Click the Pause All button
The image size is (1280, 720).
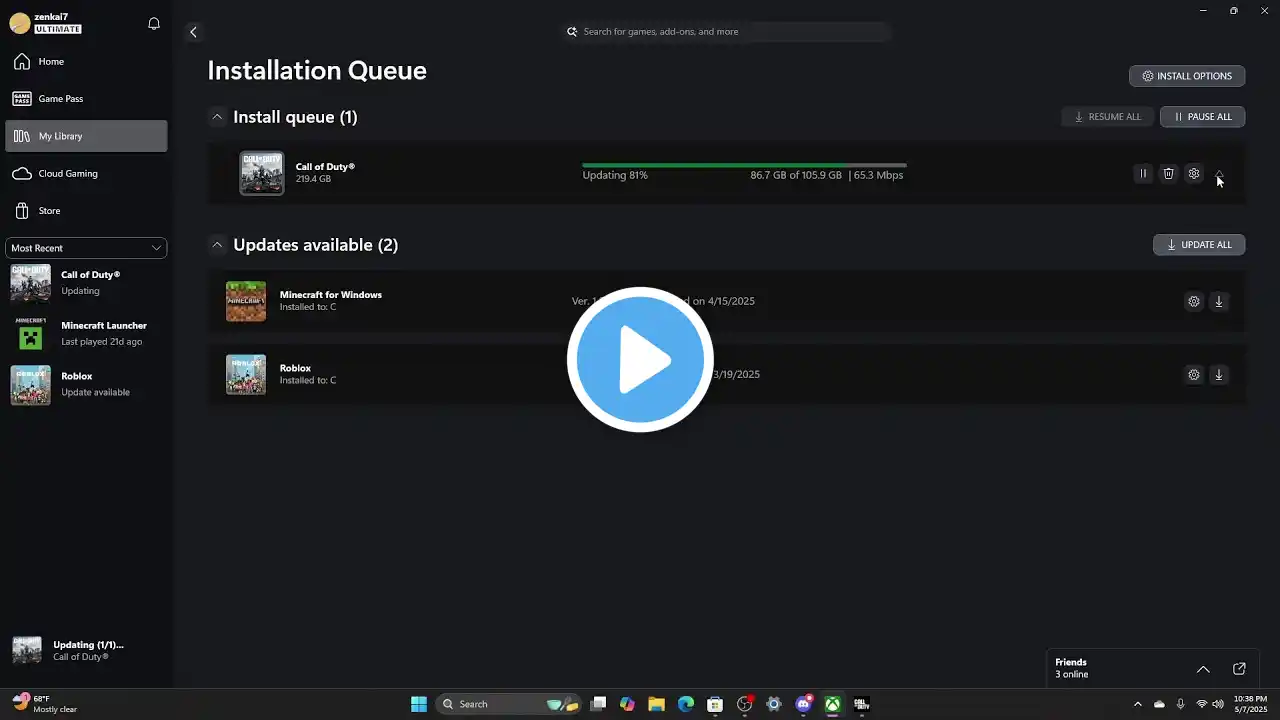pyautogui.click(x=1202, y=117)
